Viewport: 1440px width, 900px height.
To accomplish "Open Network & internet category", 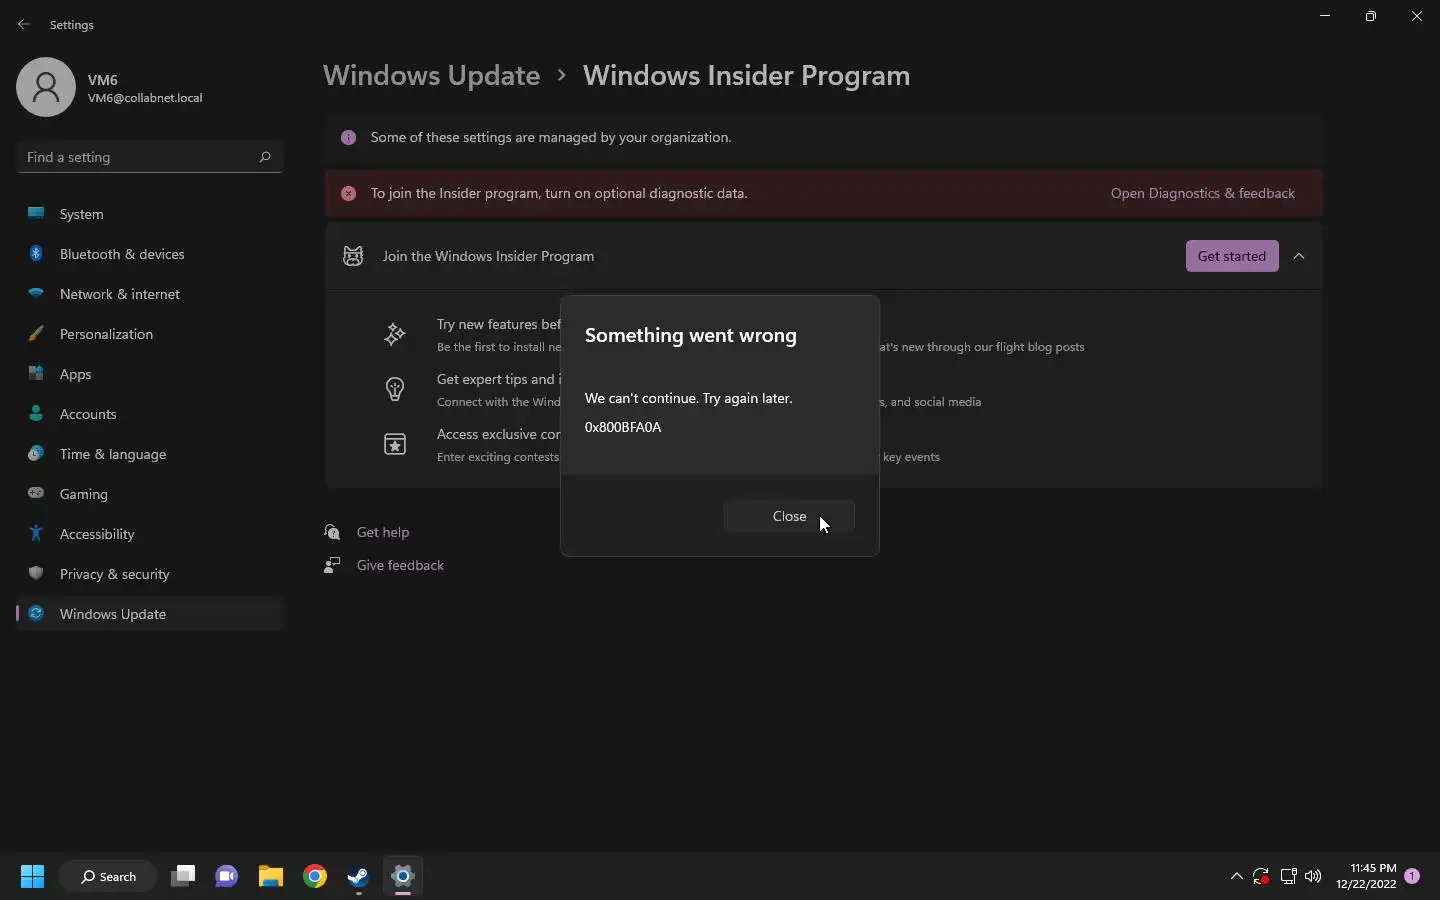I will pos(150,294).
